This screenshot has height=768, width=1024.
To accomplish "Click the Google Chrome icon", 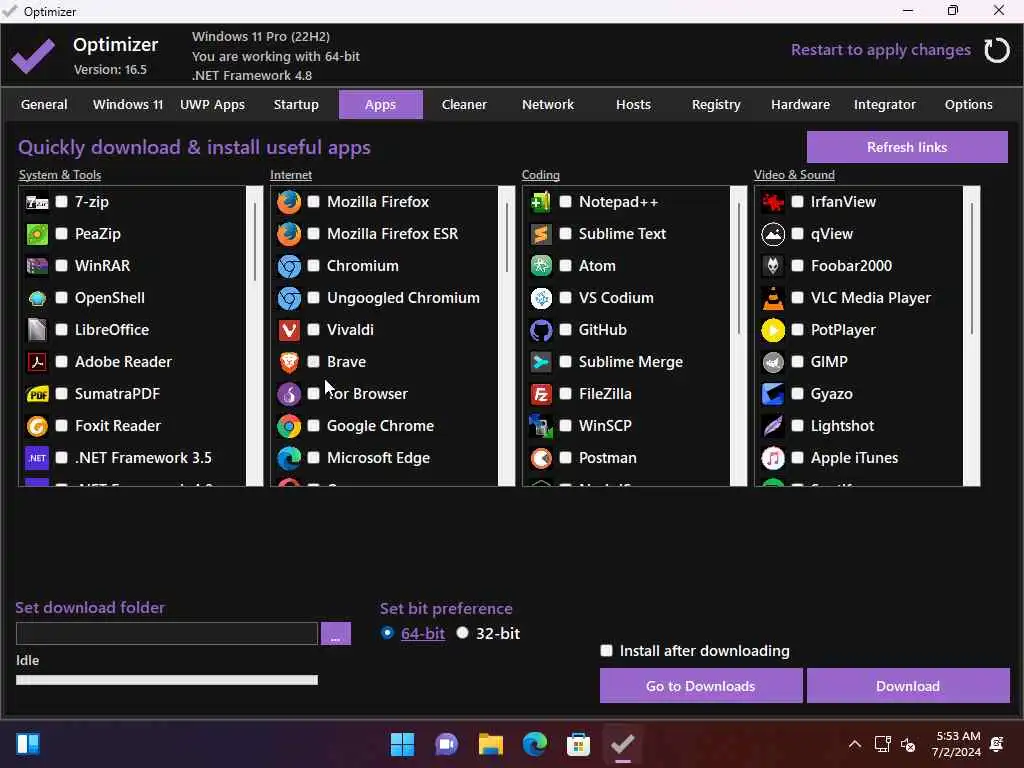I will pos(289,426).
